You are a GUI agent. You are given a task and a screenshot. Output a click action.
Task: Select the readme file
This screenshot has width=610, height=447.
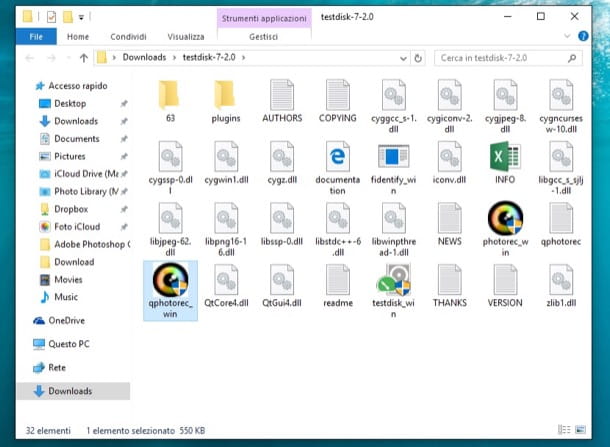point(338,286)
